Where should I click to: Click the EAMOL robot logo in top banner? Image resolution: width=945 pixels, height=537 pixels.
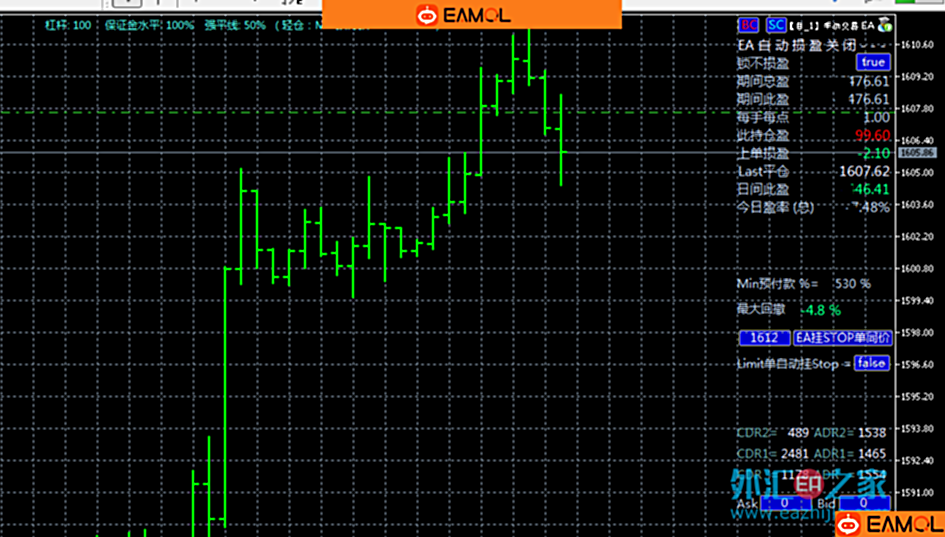point(428,14)
